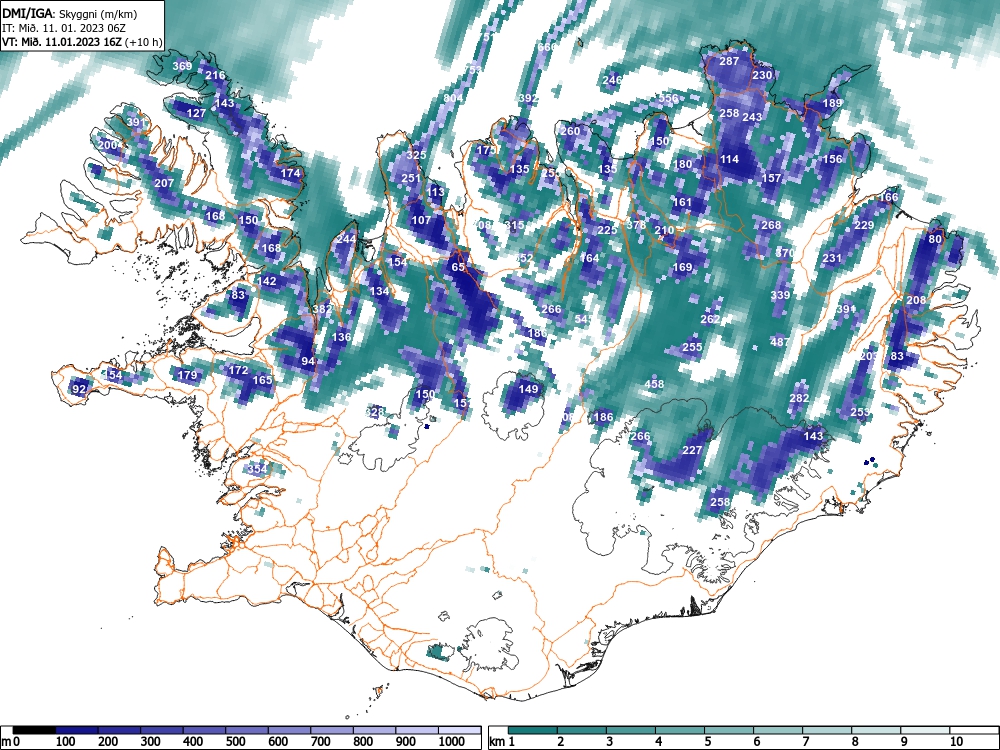Click the 229 visibility value
Screen dimensions: 1000x750
point(864,225)
